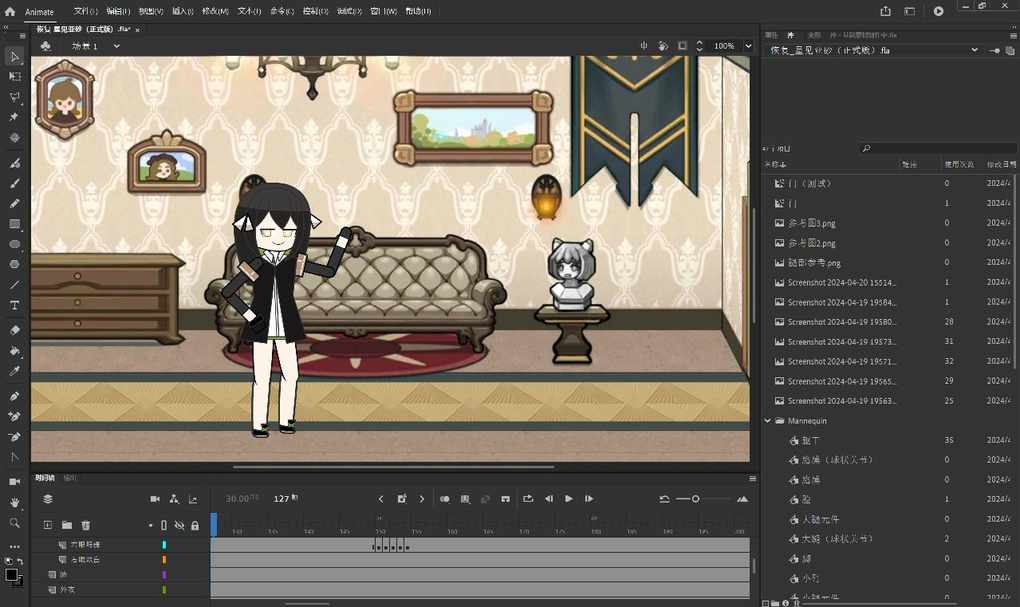
Task: Click the delete layer trash icon
Action: pyautogui.click(x=85, y=525)
